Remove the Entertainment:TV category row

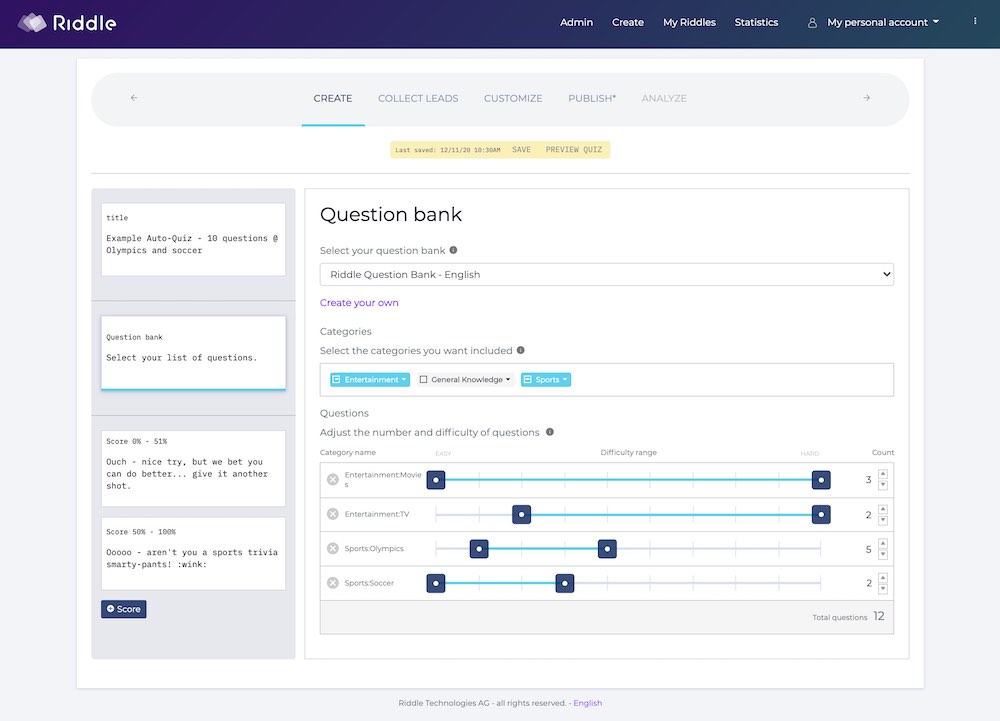tap(332, 514)
